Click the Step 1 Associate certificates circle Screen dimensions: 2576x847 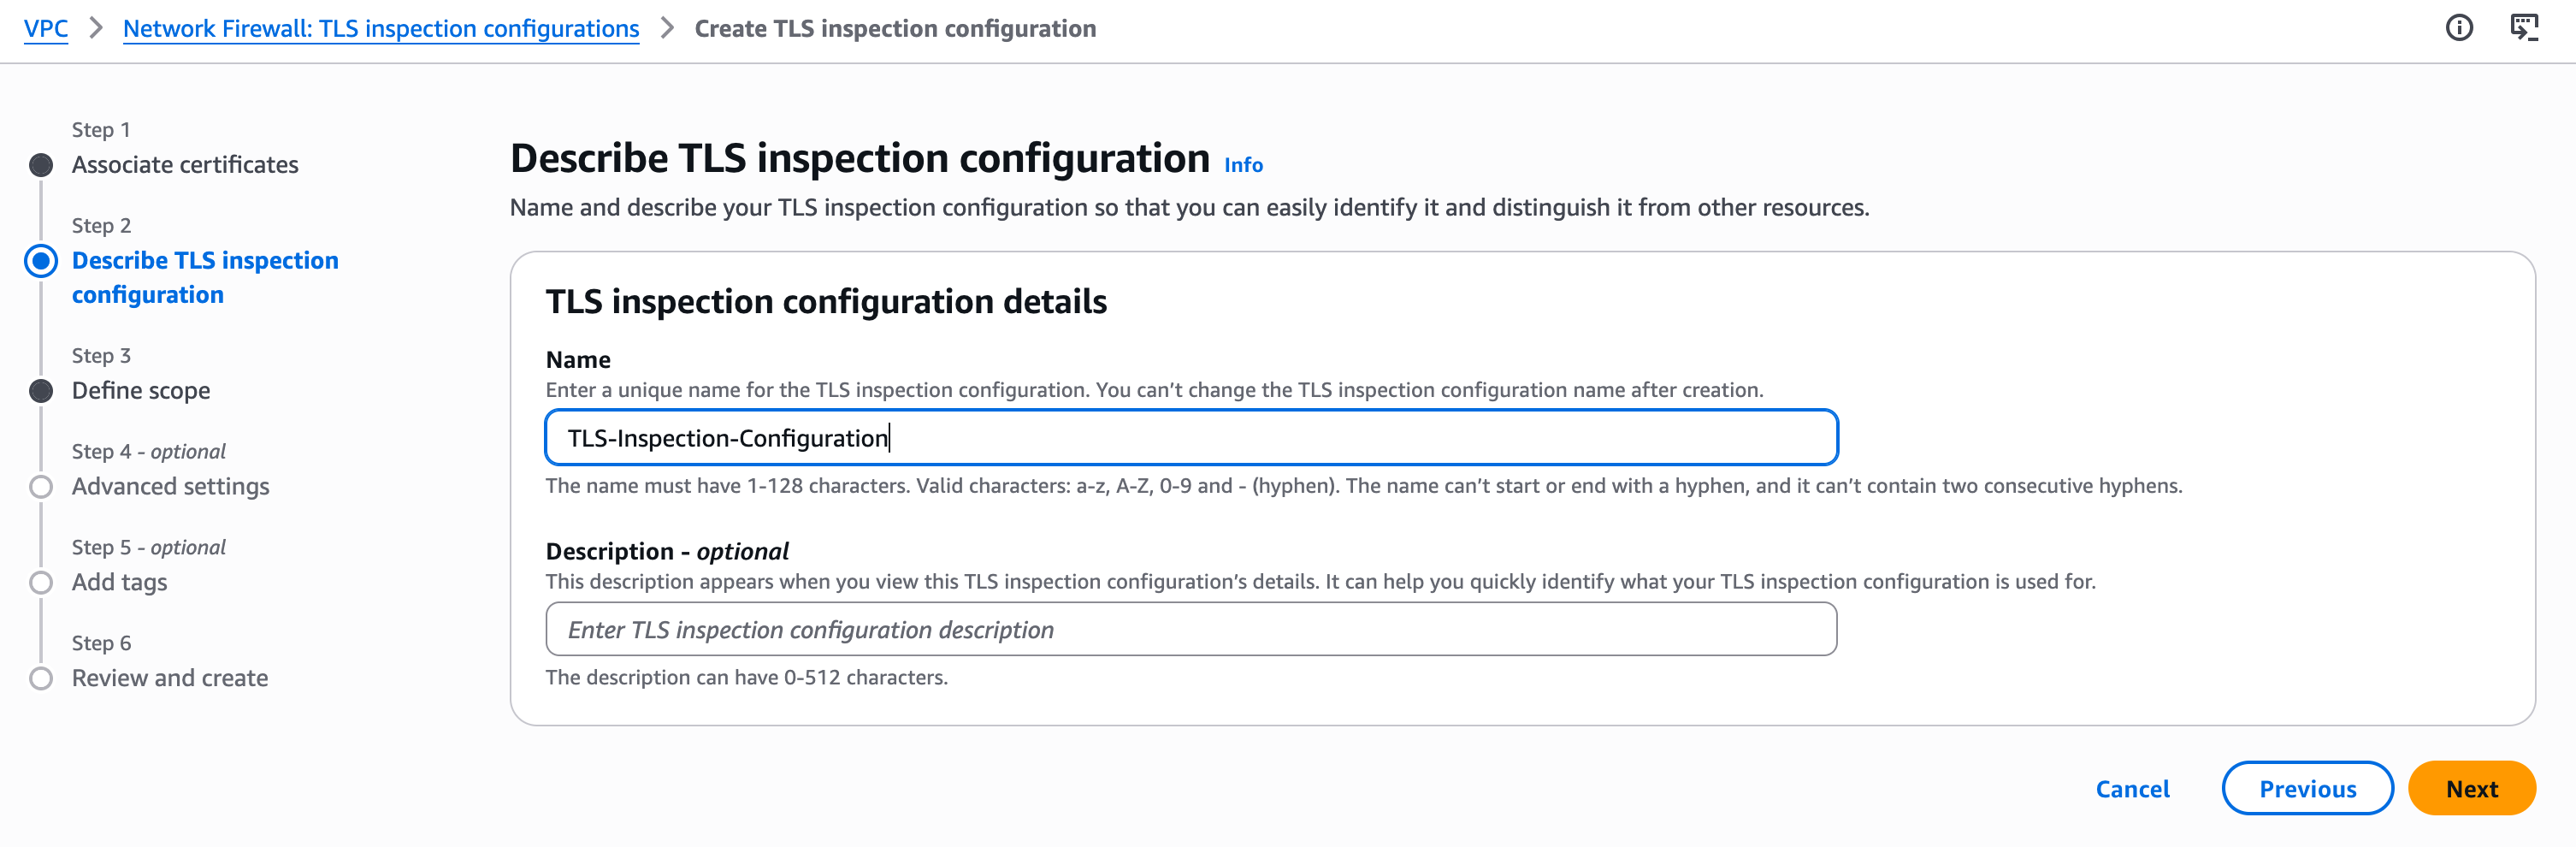pyautogui.click(x=41, y=165)
